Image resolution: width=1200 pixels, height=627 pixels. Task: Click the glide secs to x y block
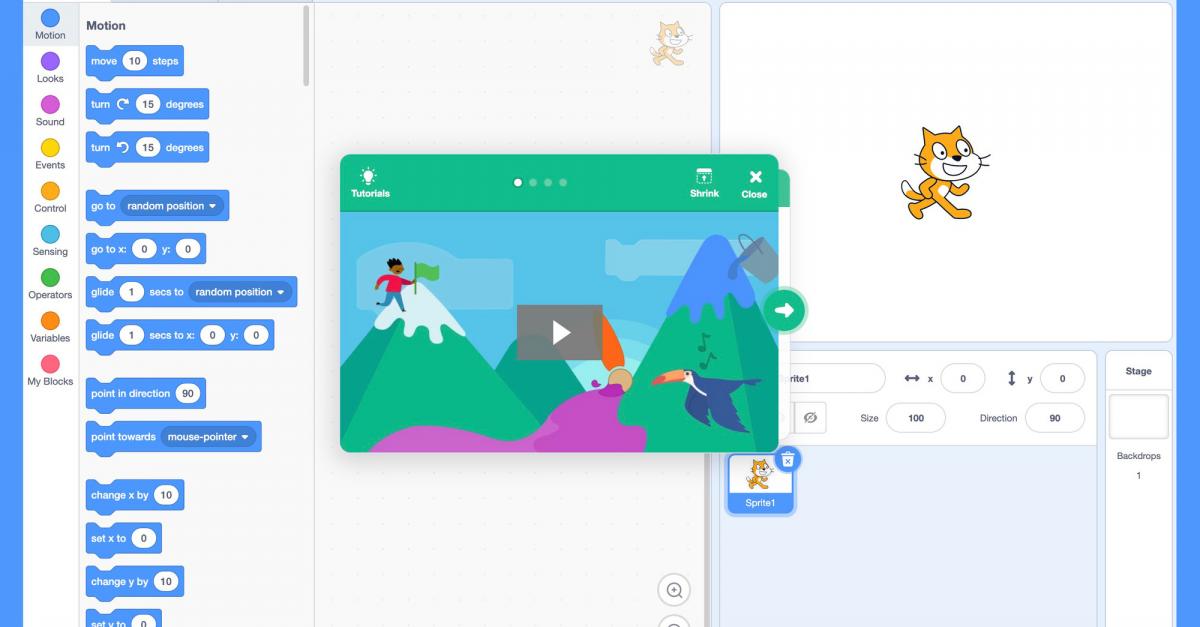click(x=180, y=335)
